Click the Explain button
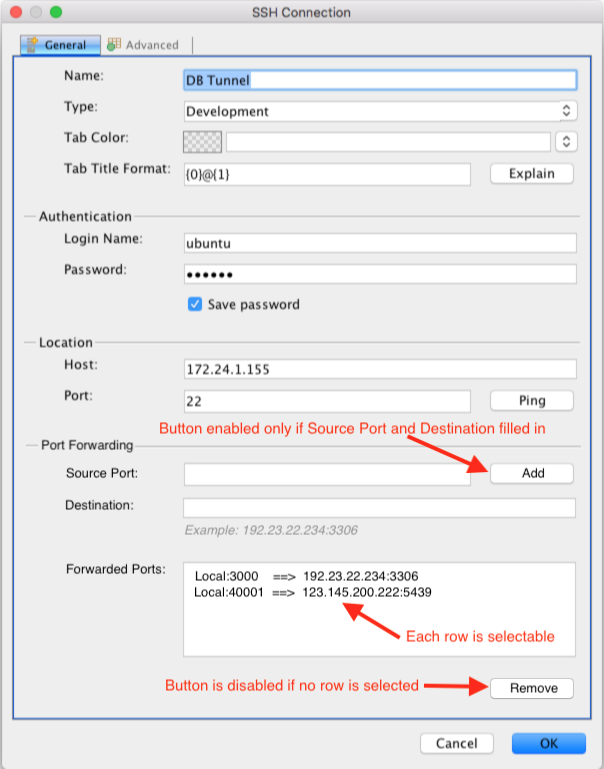This screenshot has height=769, width=604. pyautogui.click(x=531, y=174)
